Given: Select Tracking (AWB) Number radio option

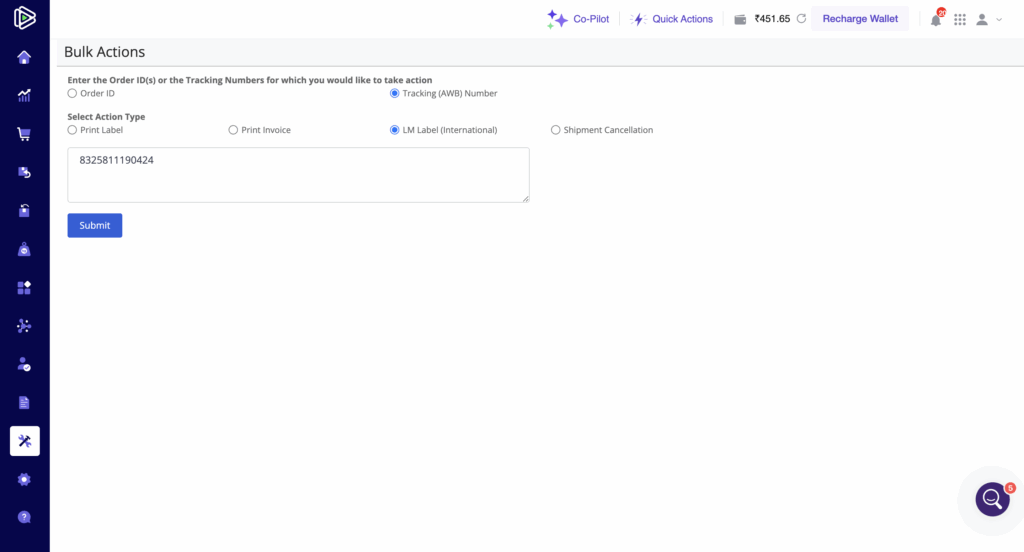Looking at the screenshot, I should pos(395,93).
